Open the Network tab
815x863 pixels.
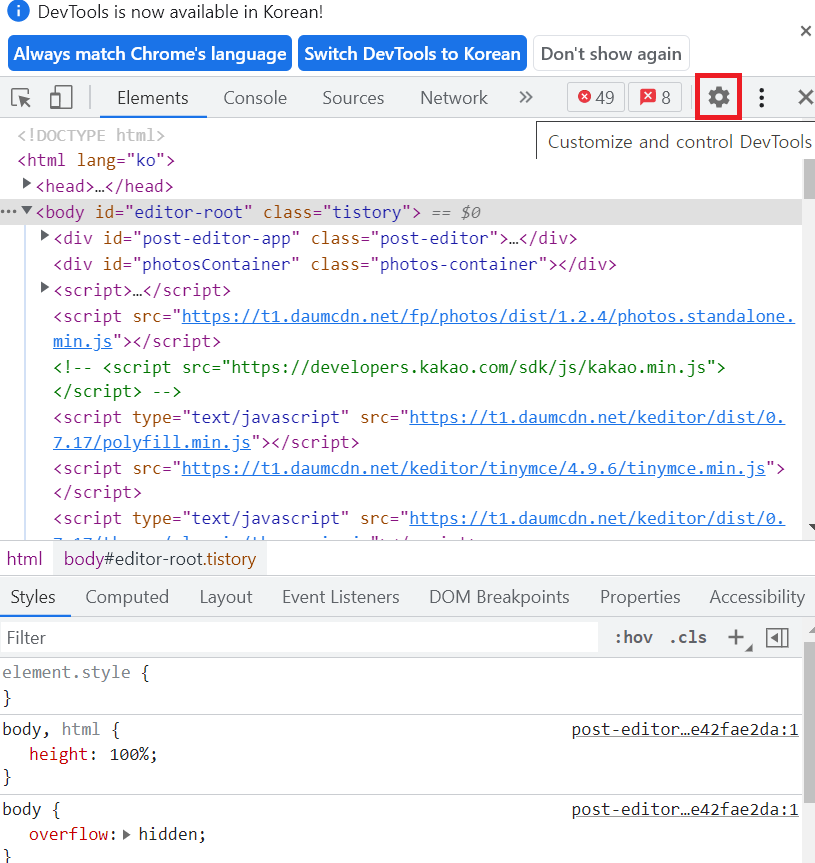(453, 98)
